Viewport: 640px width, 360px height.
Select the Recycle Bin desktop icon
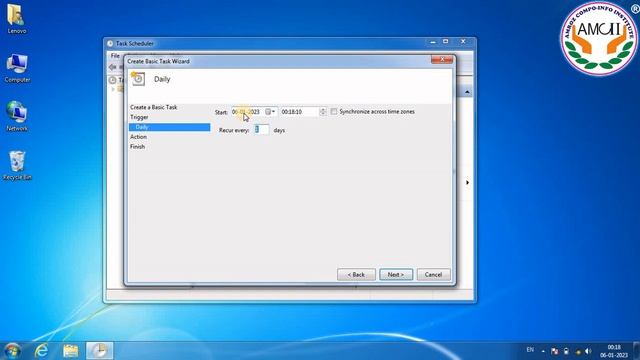(x=17, y=165)
